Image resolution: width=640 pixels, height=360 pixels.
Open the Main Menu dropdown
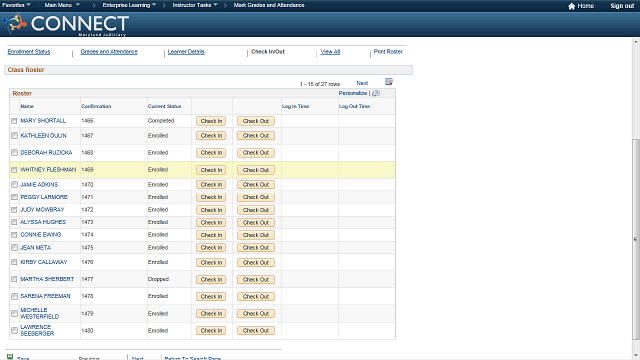[62, 5]
